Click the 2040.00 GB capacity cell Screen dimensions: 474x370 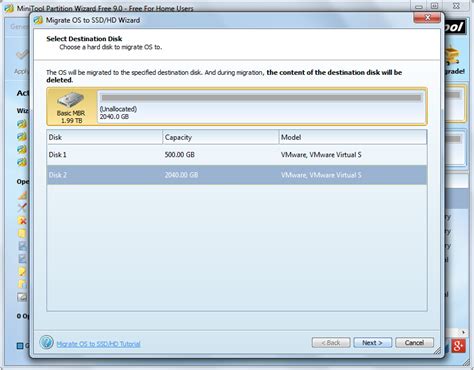181,175
